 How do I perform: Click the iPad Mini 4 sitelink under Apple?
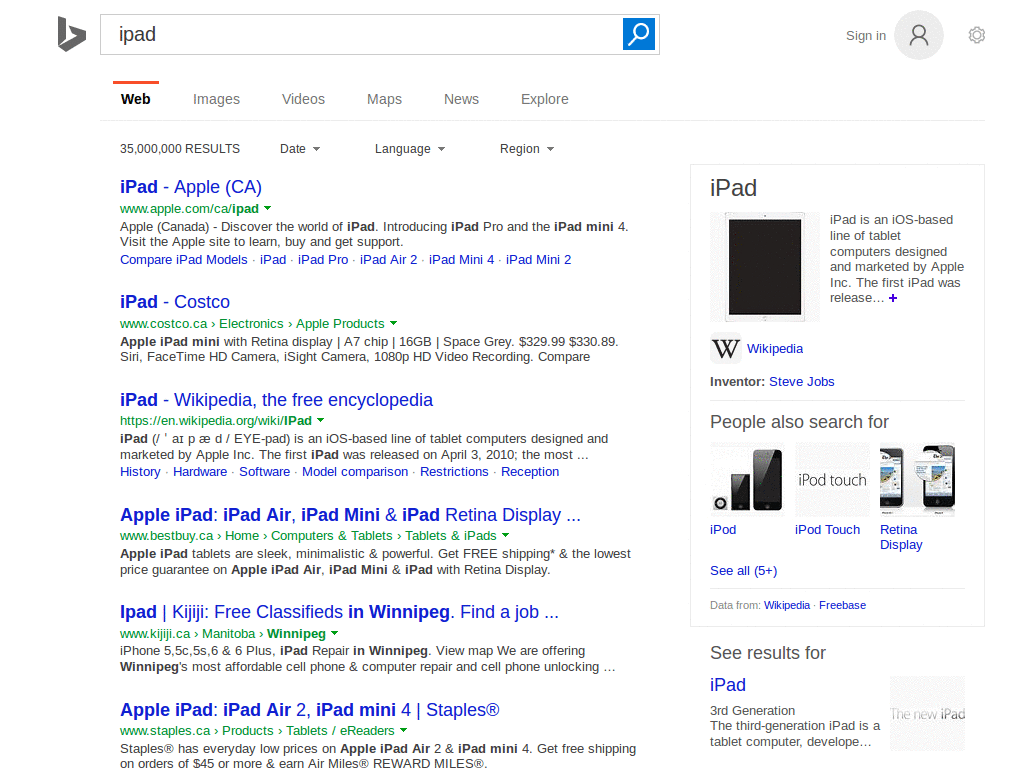tap(461, 259)
